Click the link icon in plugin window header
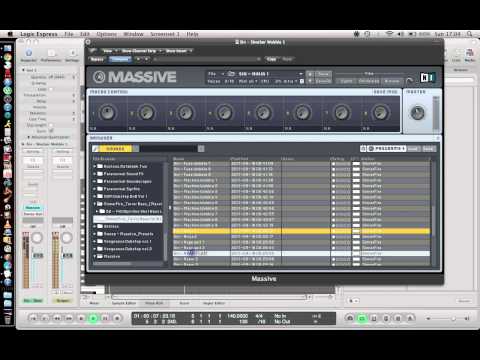Screen dimensions: 480x360 [x=93, y=51]
